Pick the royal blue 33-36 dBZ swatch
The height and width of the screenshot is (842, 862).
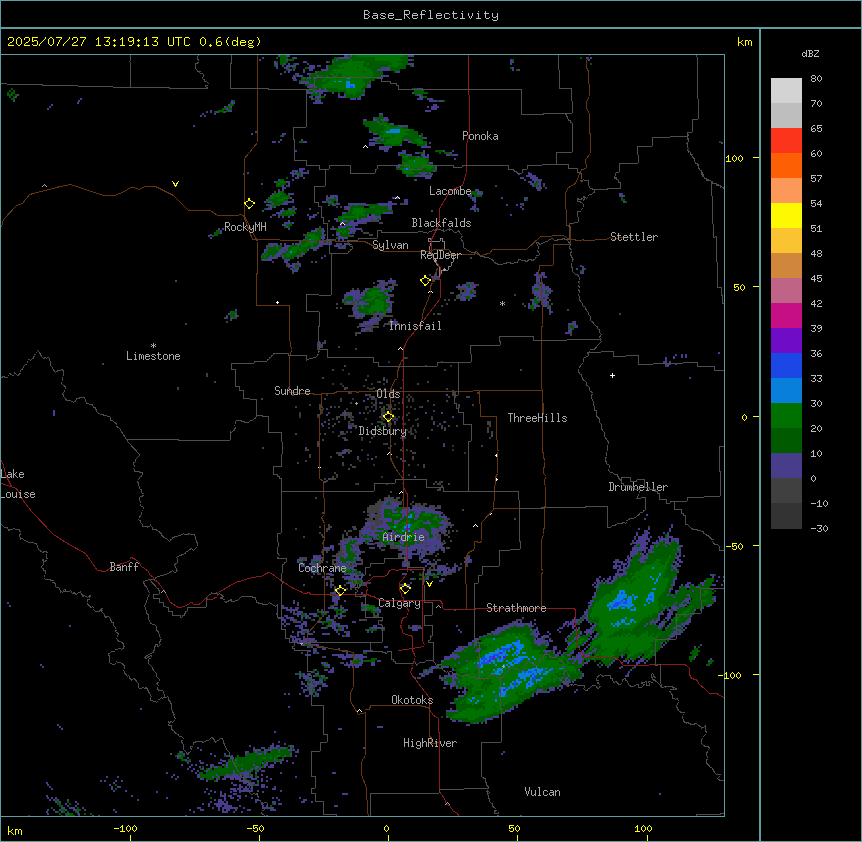(786, 365)
